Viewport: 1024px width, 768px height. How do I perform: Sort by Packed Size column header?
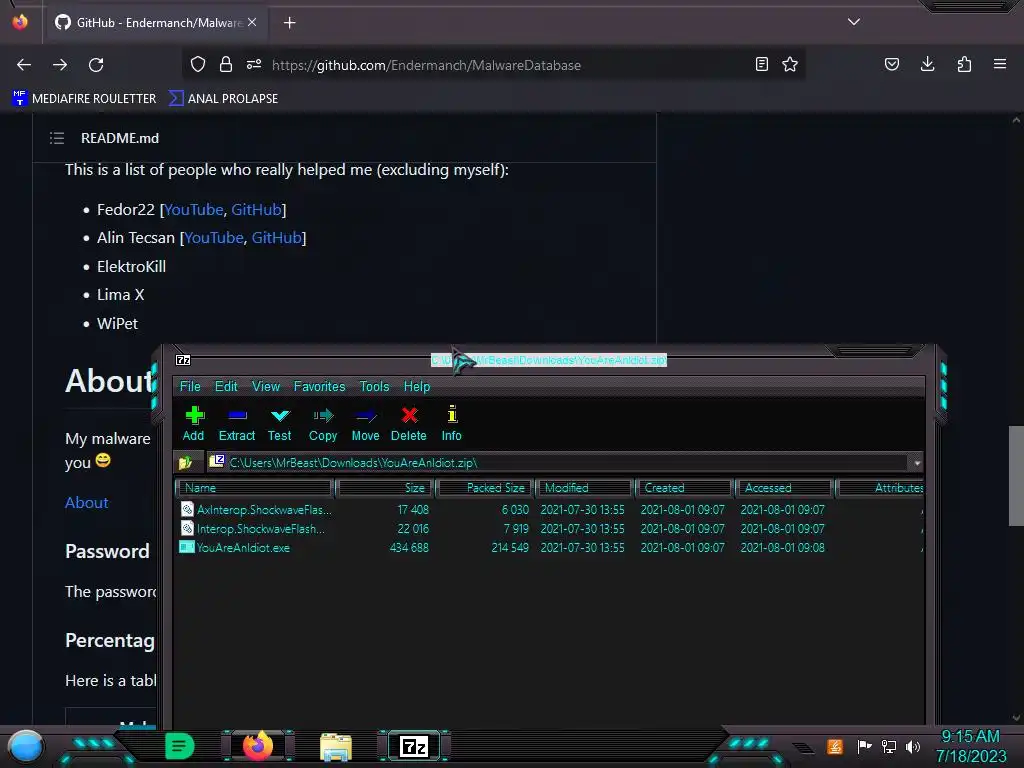coord(485,488)
